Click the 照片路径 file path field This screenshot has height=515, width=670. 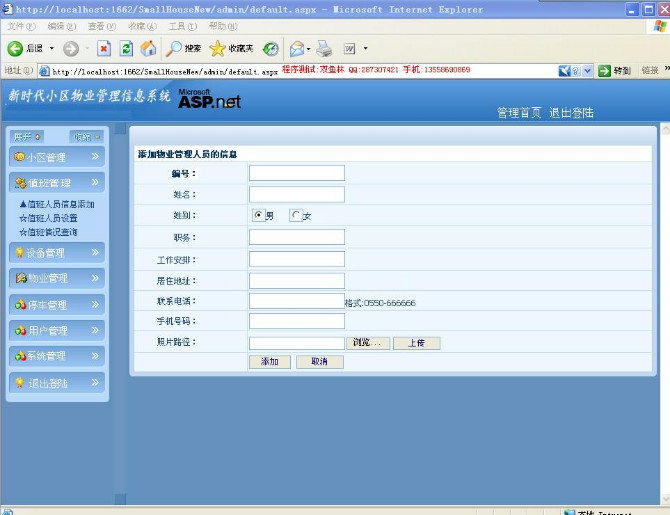coord(297,343)
